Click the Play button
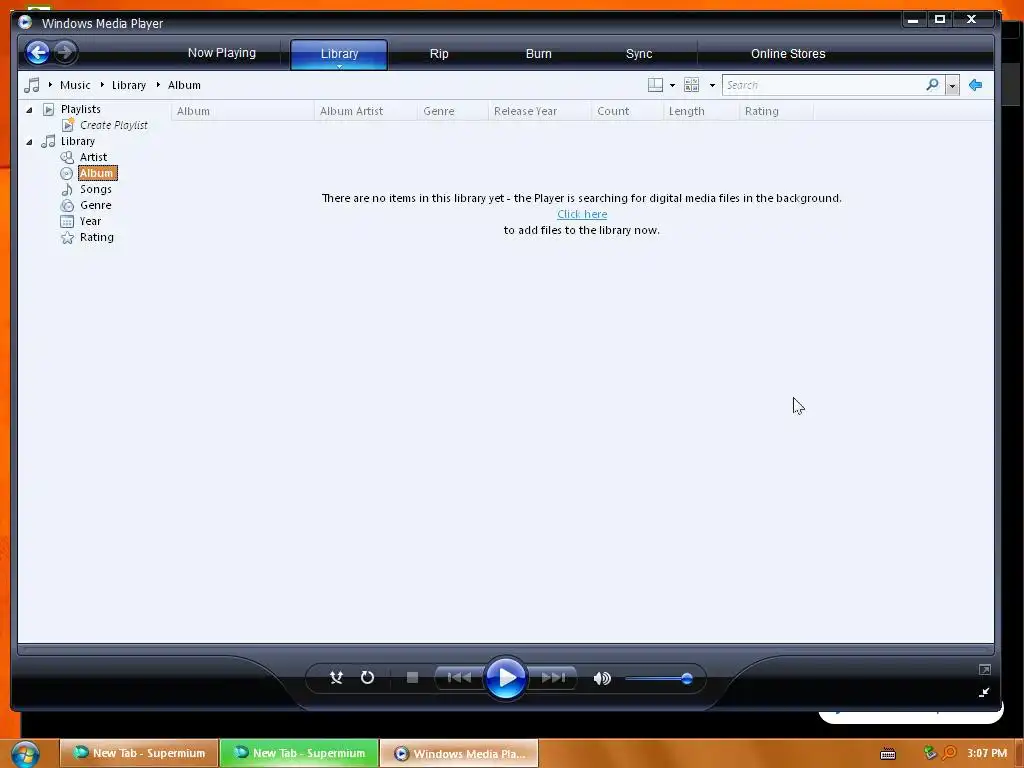1024x768 pixels. click(x=505, y=678)
